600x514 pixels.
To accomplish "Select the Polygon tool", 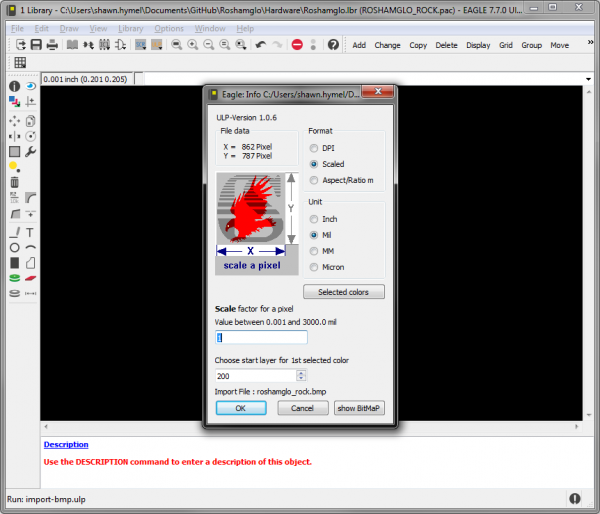I will (x=31, y=263).
